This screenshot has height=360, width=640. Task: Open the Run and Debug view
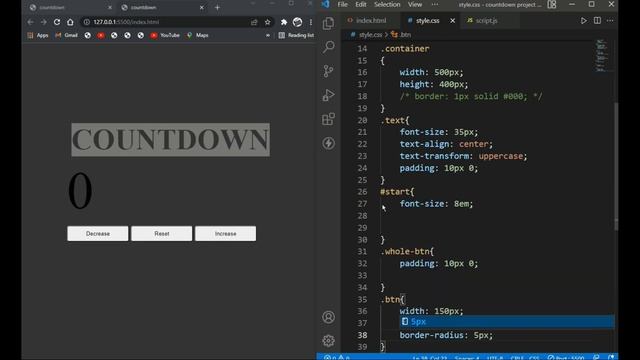coord(329,95)
